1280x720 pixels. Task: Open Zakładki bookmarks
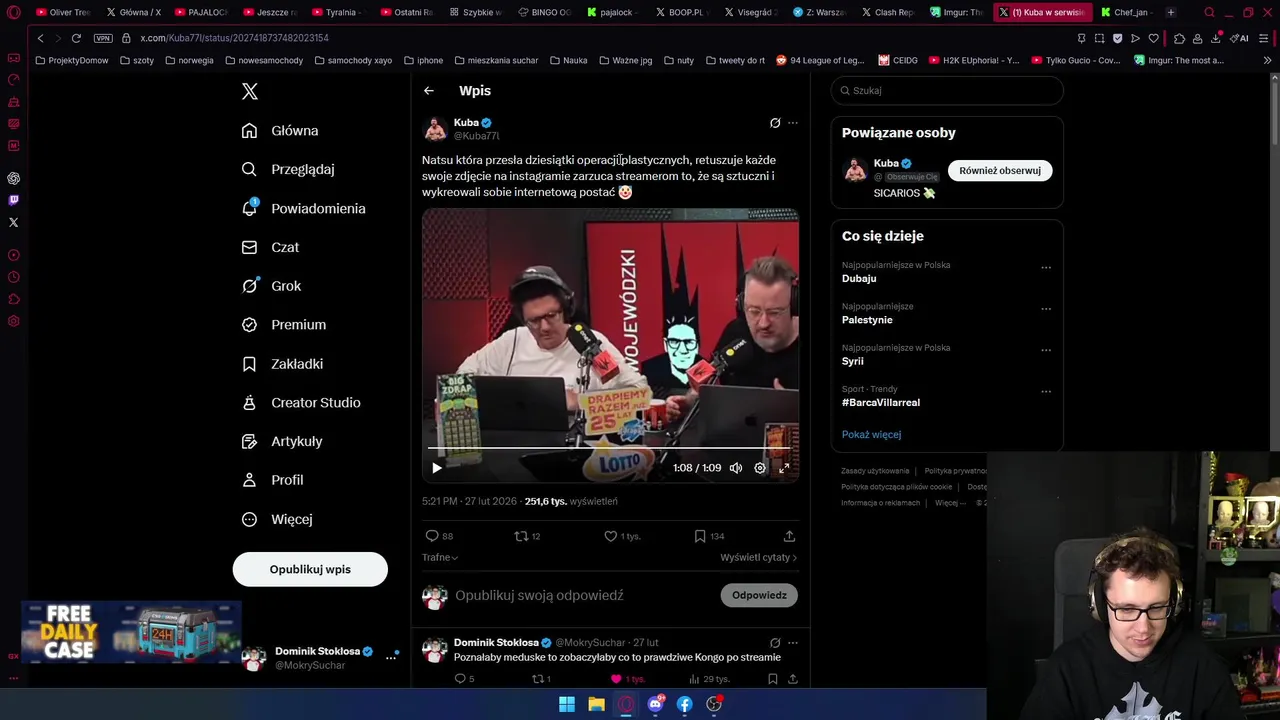tap(282, 364)
